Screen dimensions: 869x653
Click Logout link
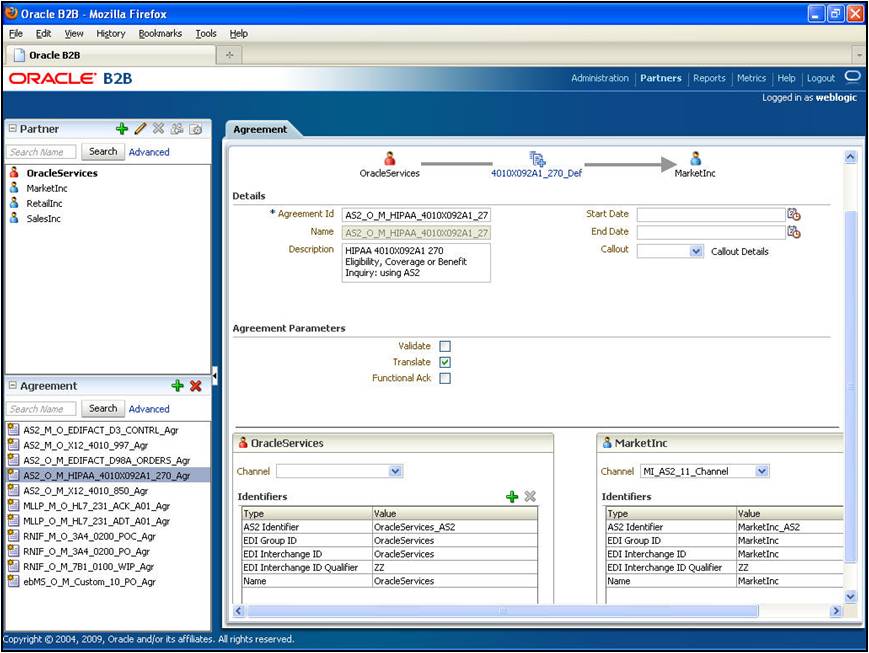pyautogui.click(x=820, y=78)
